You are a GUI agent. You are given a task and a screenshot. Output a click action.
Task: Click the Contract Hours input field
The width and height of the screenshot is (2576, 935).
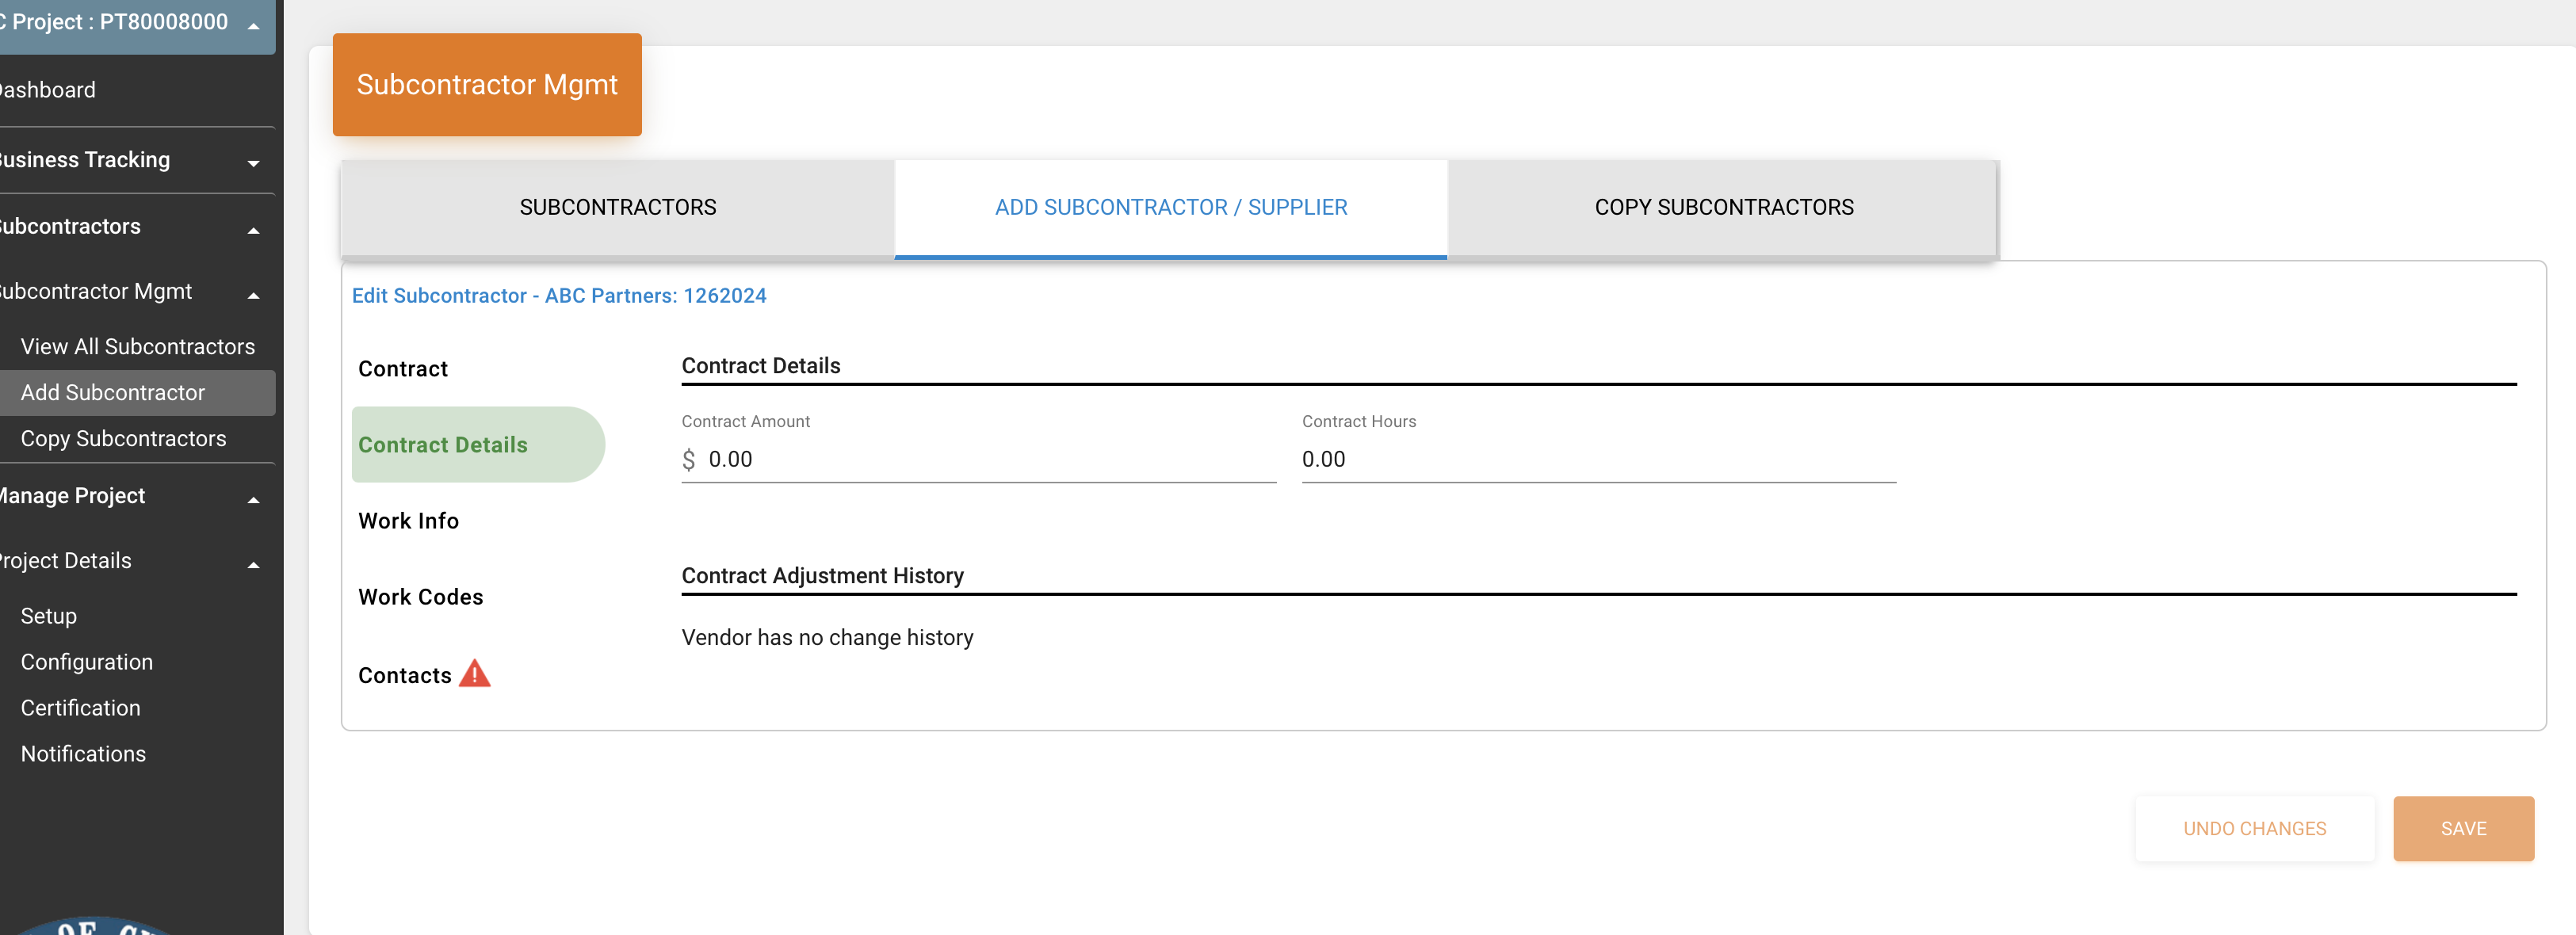tap(1598, 459)
